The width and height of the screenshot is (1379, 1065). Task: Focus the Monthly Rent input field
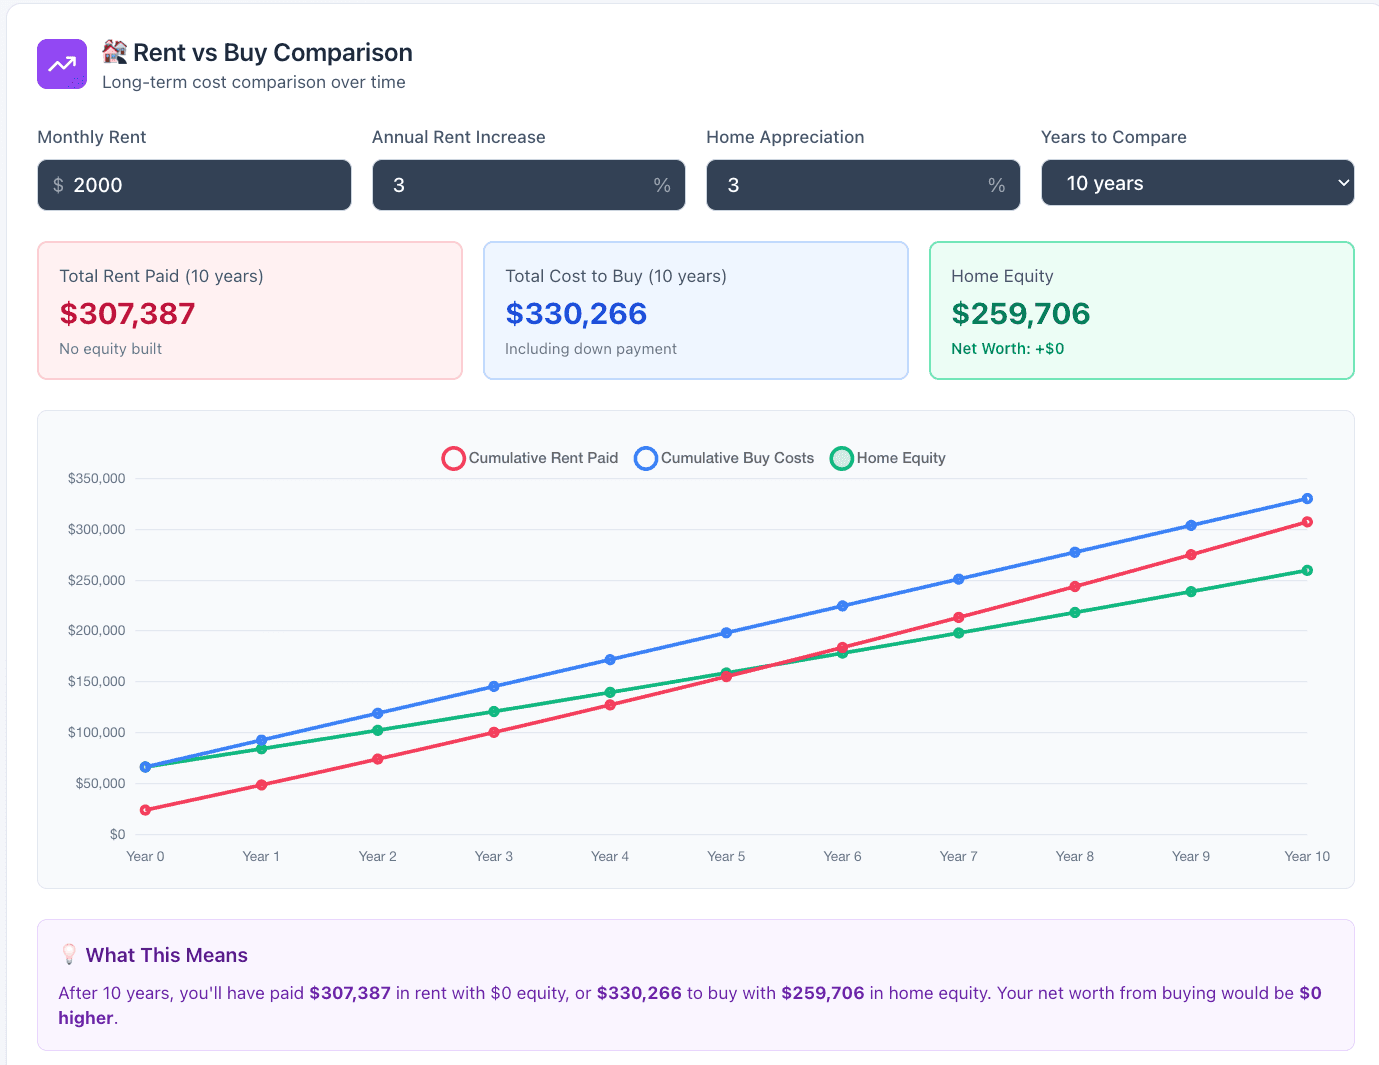click(194, 185)
